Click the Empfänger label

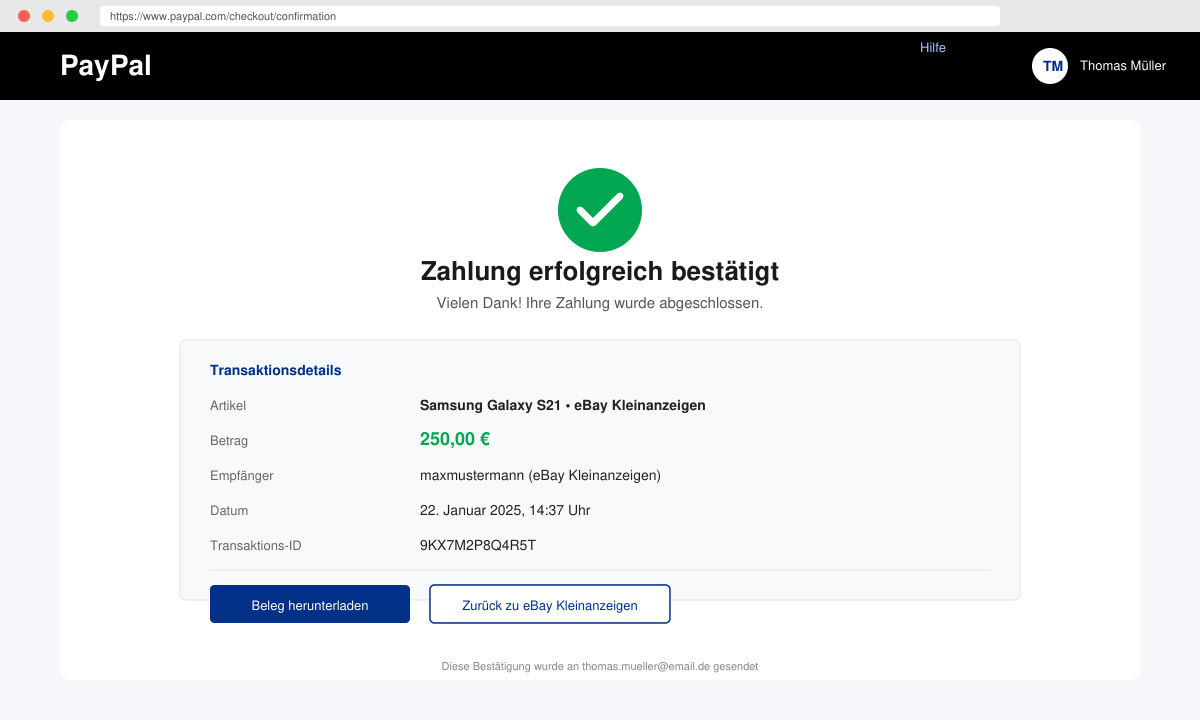click(242, 476)
